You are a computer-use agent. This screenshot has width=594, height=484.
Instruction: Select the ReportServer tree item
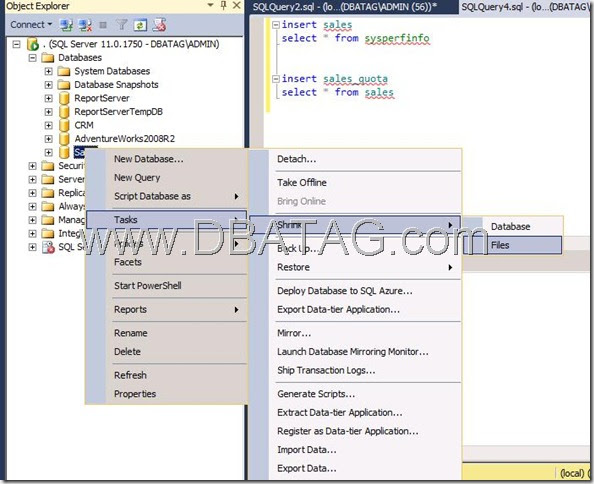[x=102, y=98]
